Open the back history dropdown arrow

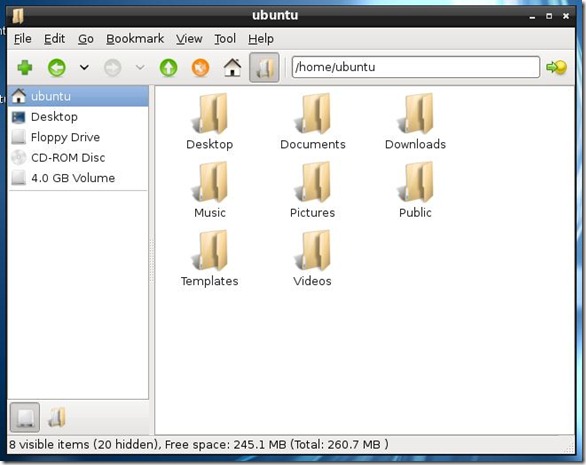click(84, 67)
